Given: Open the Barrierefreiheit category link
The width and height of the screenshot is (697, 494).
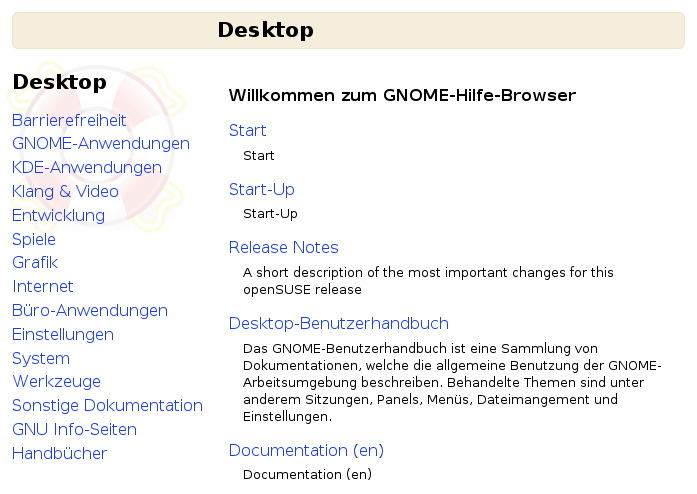Looking at the screenshot, I should [x=69, y=120].
